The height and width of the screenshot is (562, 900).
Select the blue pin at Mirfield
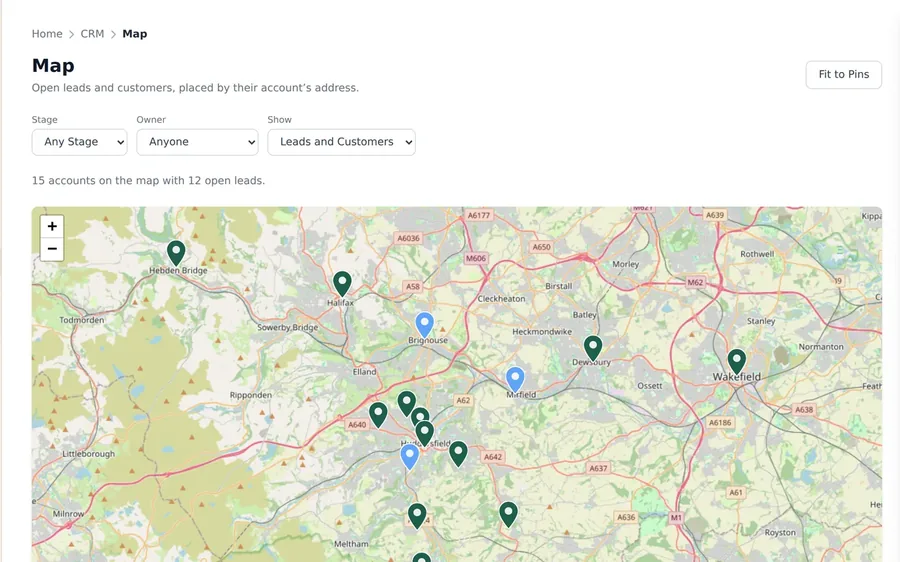pyautogui.click(x=515, y=380)
